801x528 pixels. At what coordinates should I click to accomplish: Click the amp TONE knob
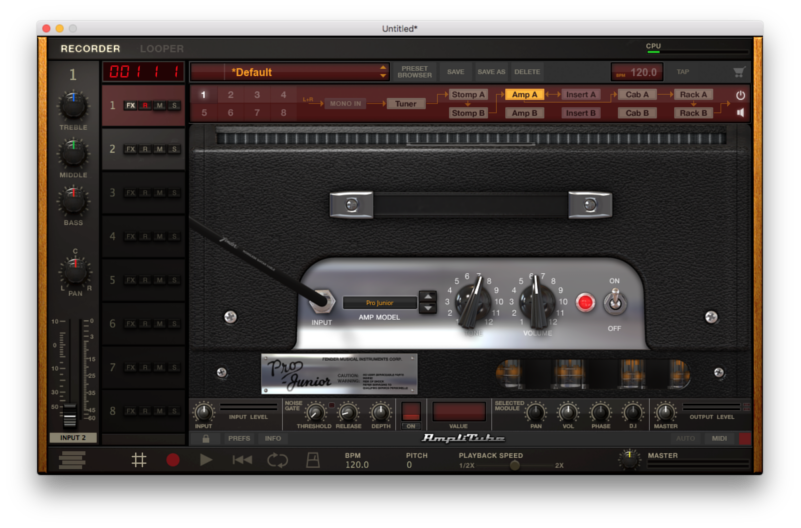pos(473,303)
